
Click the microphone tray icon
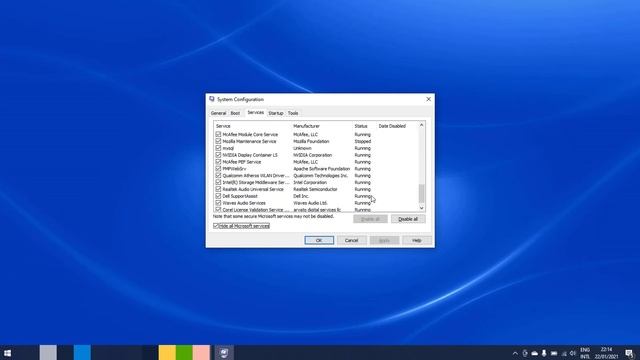coord(544,353)
